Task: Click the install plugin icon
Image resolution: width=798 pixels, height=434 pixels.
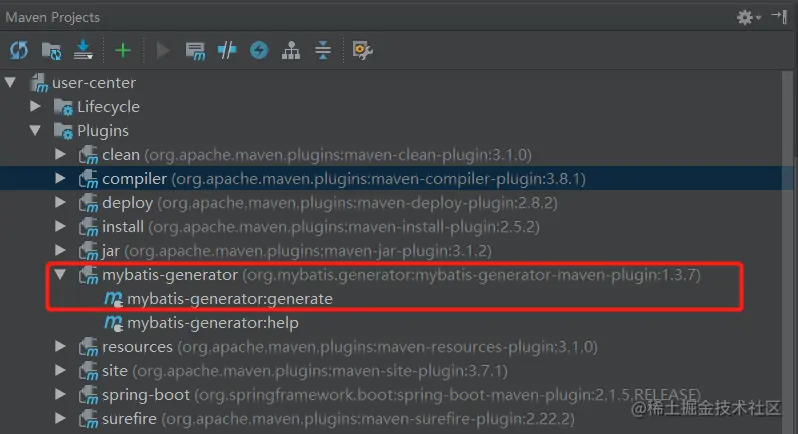Action: tap(88, 226)
